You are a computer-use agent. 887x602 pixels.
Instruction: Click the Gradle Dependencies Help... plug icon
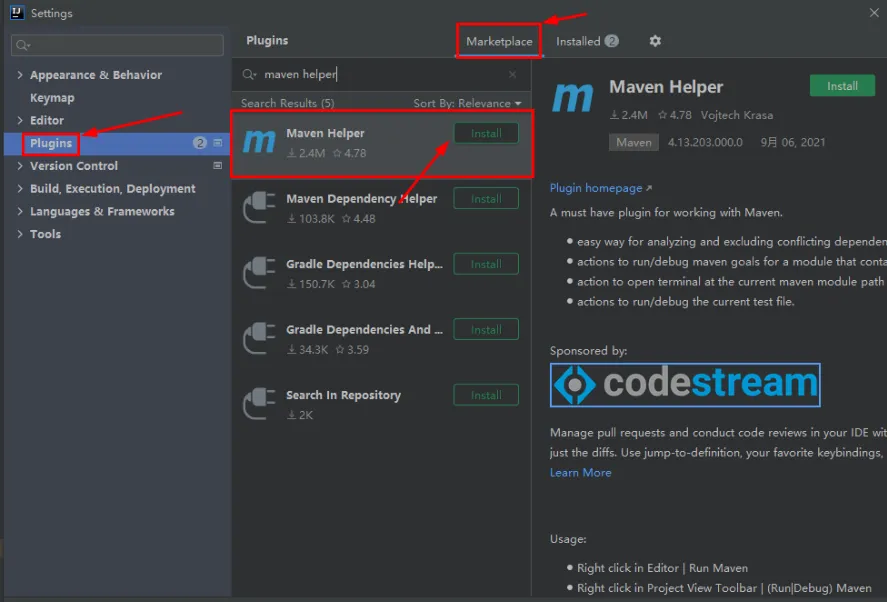click(259, 273)
